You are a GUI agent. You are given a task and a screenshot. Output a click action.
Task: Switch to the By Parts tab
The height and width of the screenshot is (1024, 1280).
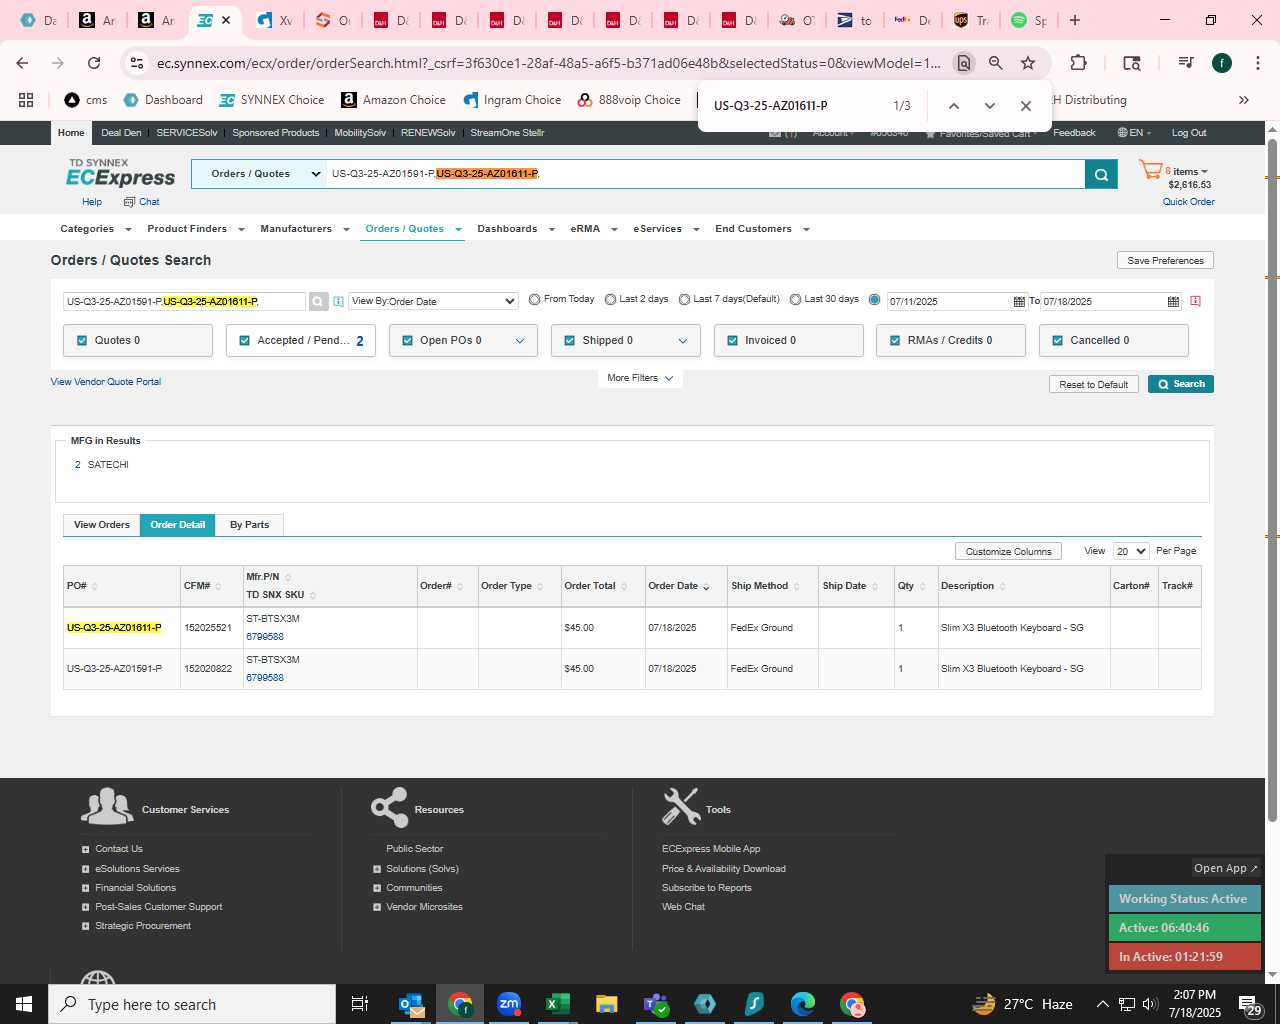249,525
